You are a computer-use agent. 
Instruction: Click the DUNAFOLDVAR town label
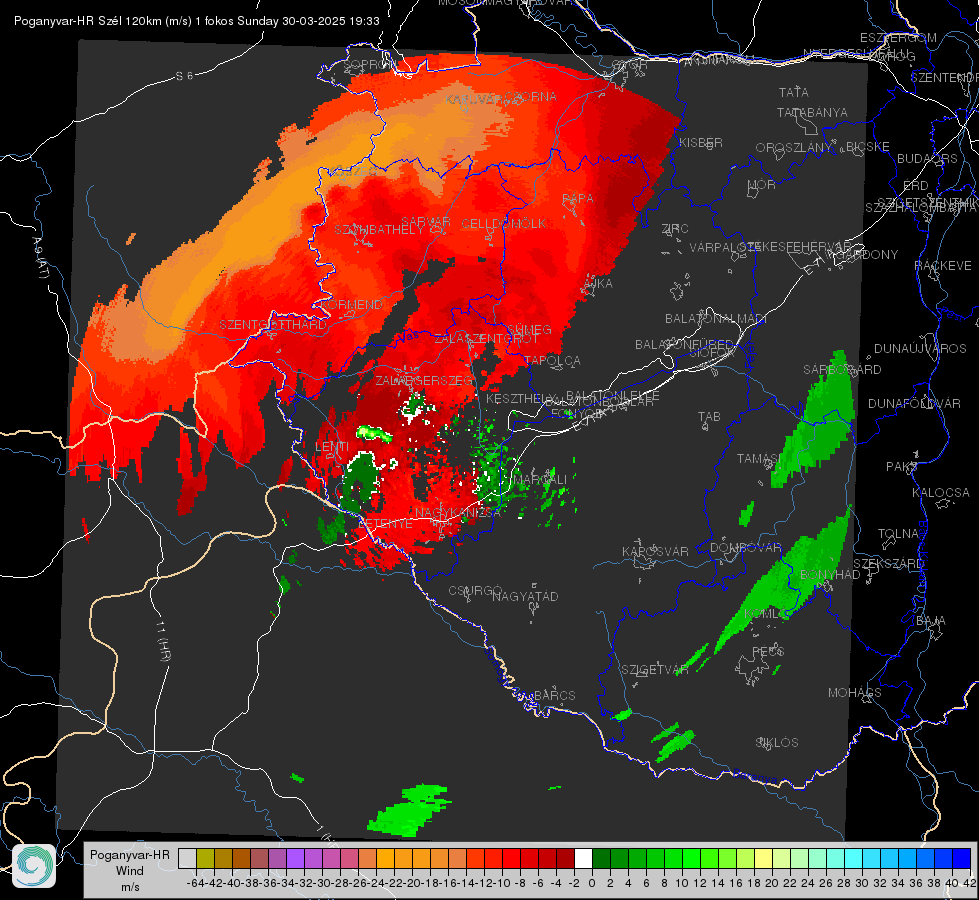914,403
